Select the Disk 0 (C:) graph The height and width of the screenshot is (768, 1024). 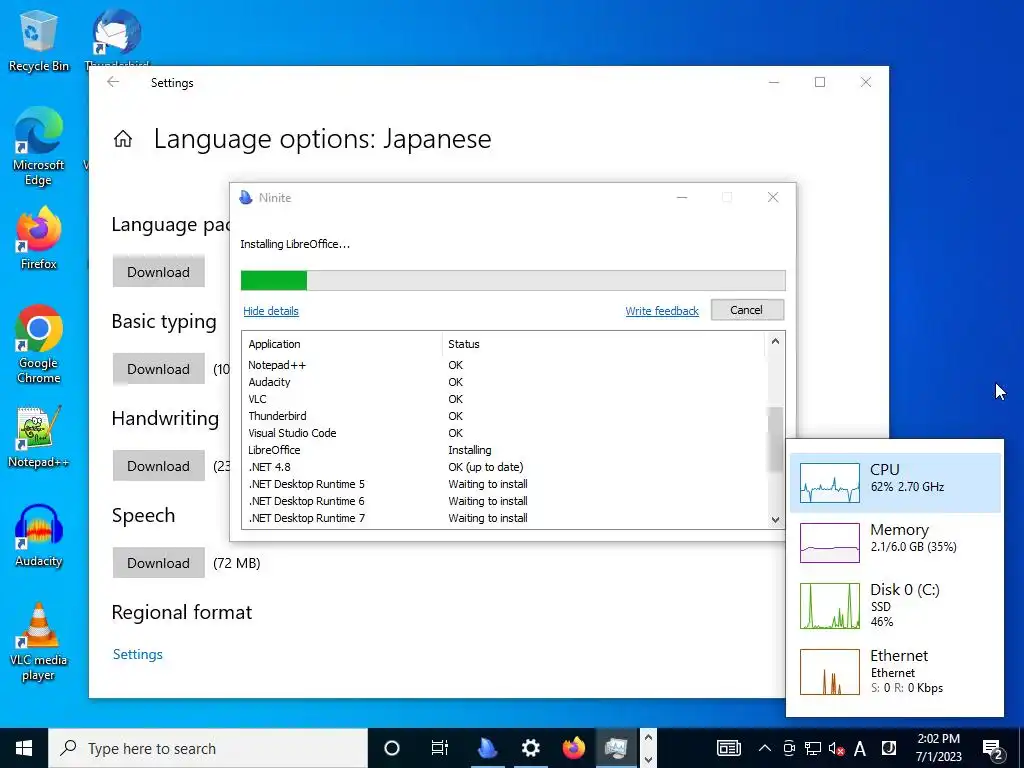click(x=830, y=606)
